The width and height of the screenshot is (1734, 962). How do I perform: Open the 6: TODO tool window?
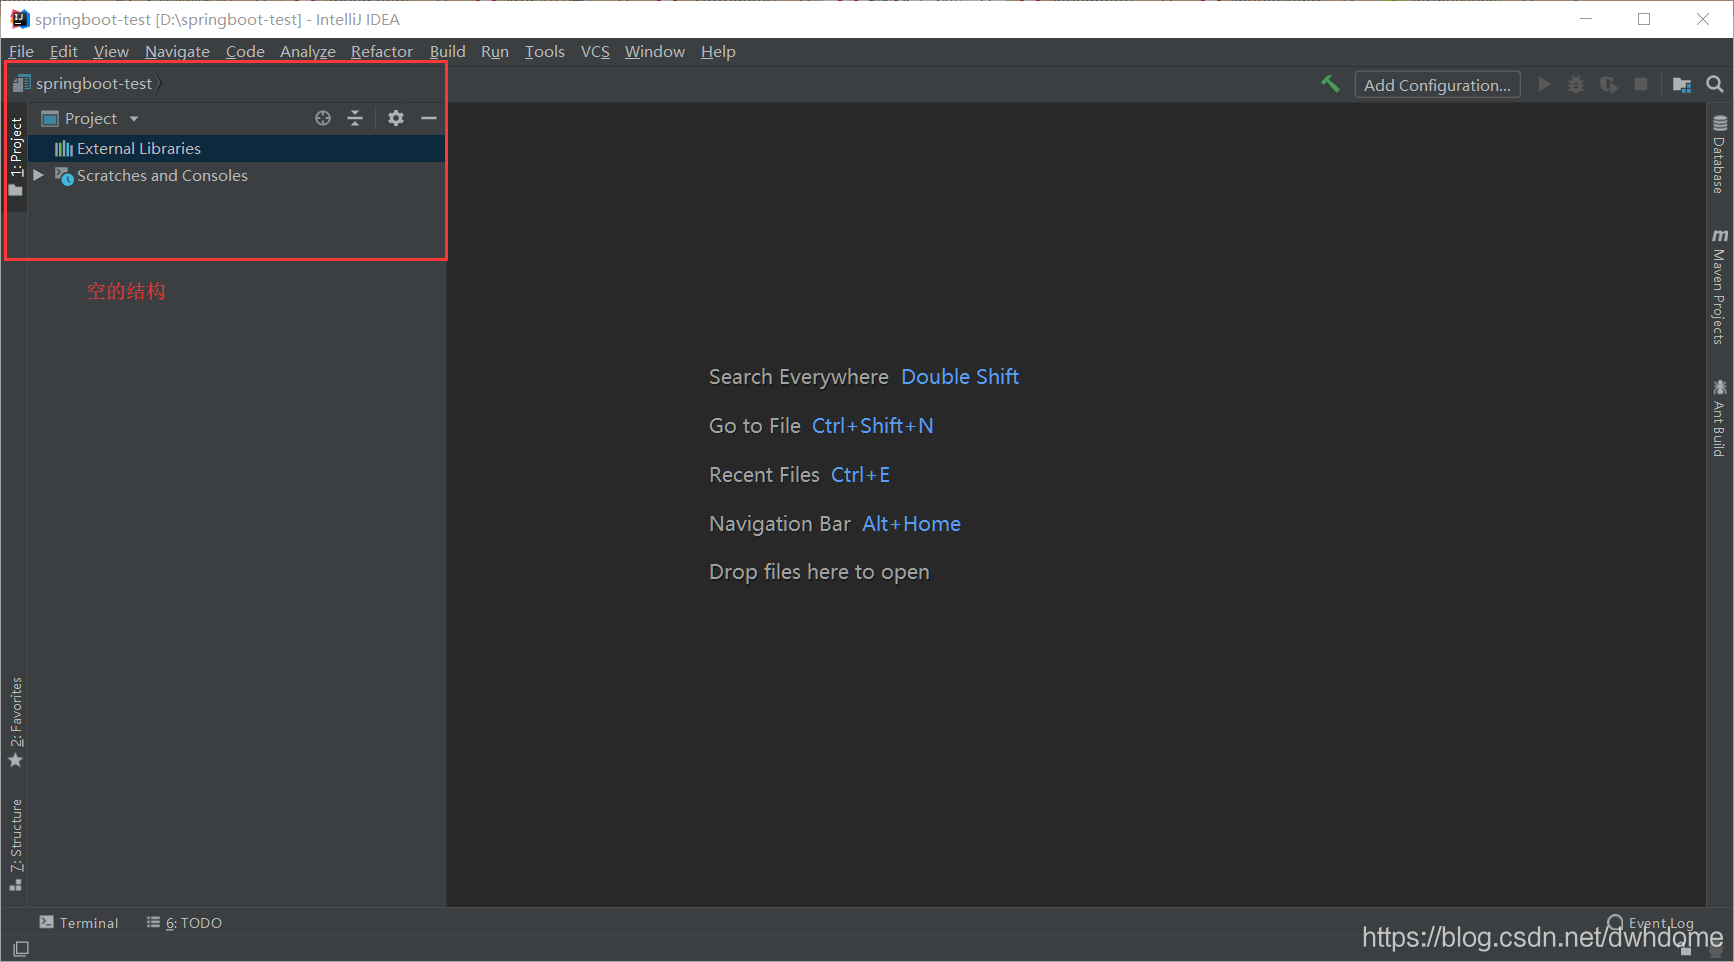click(x=185, y=923)
